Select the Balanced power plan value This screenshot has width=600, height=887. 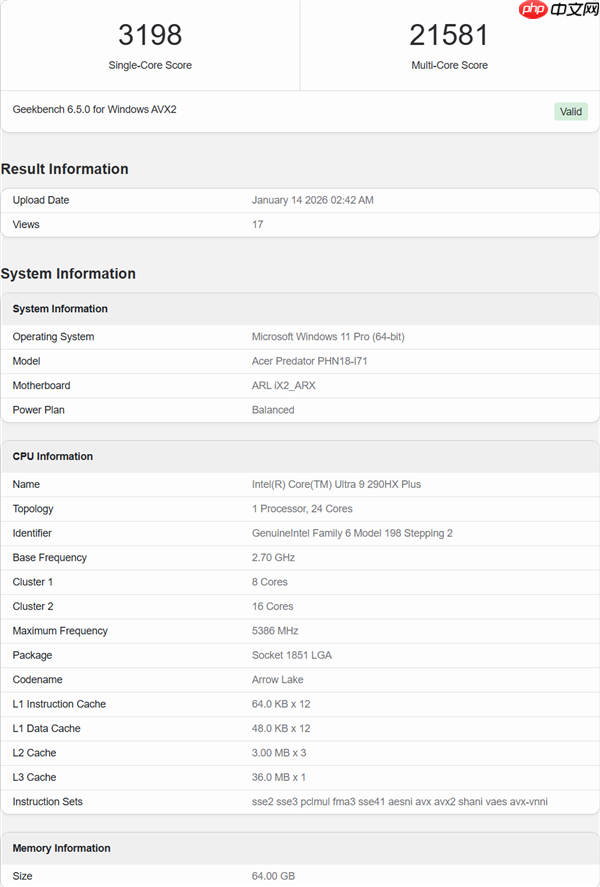[272, 410]
